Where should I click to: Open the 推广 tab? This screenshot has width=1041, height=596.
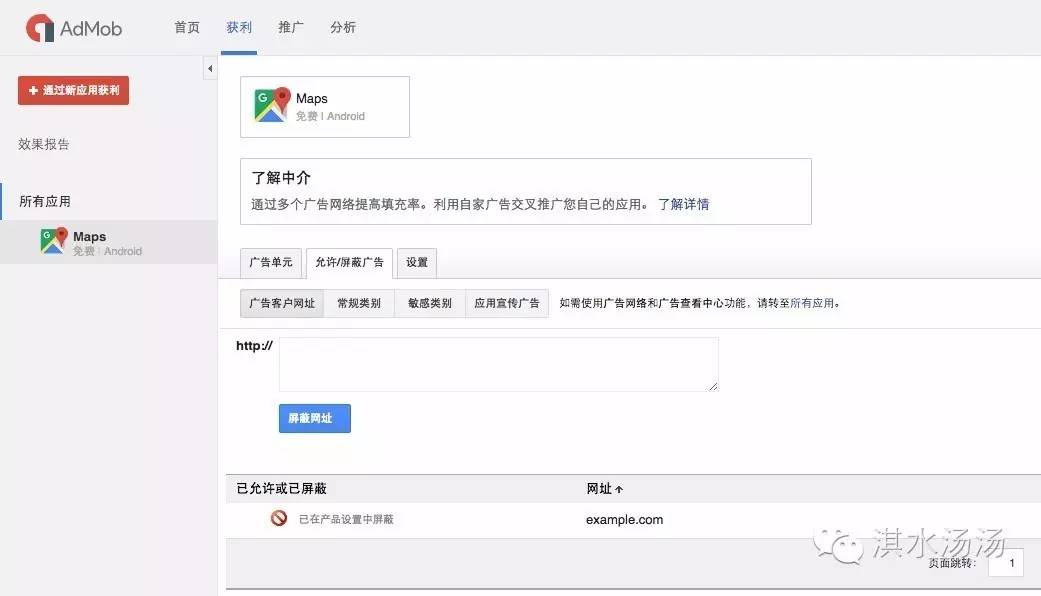pos(291,27)
